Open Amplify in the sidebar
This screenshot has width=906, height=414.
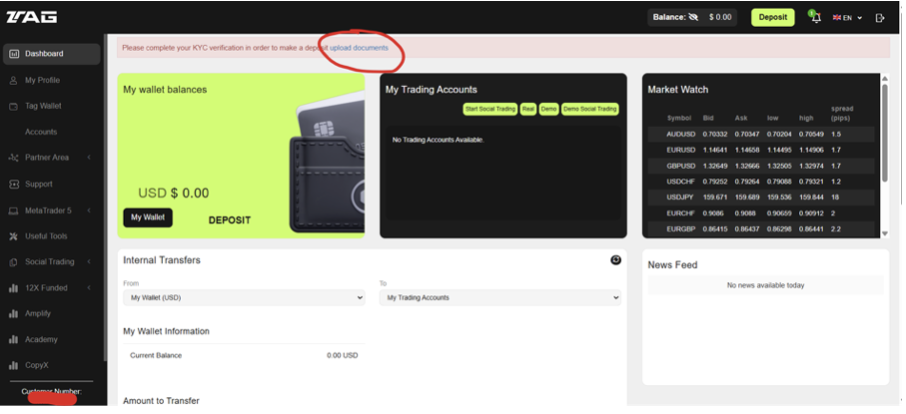(x=38, y=314)
